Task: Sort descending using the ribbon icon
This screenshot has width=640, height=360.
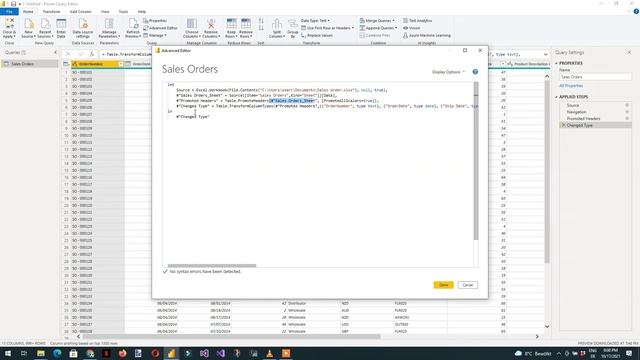Action: click(x=261, y=28)
